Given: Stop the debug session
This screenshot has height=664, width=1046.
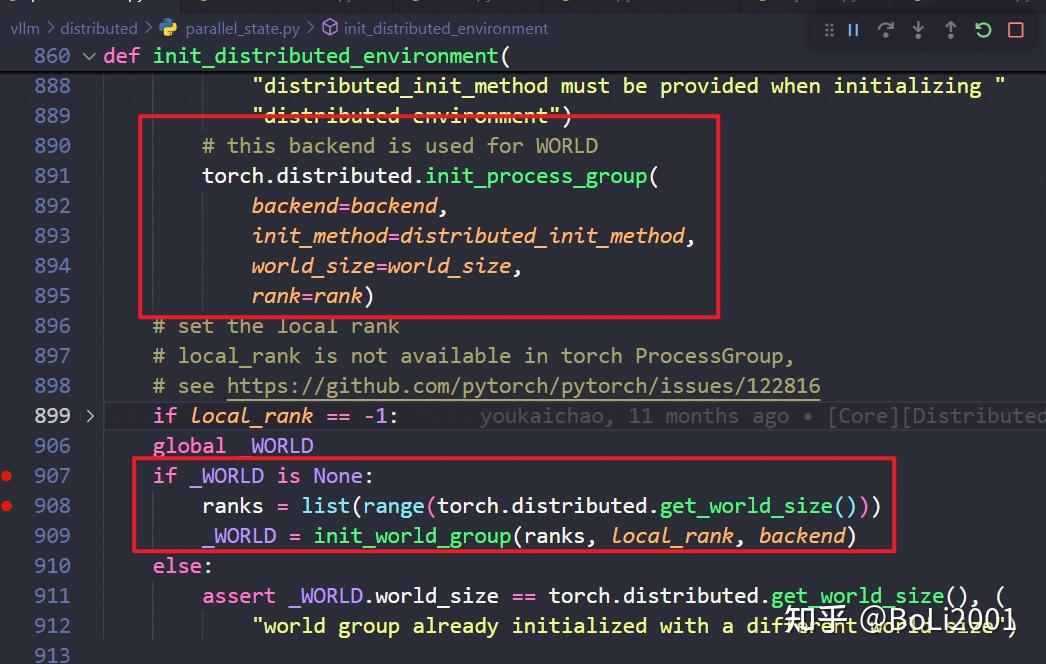Looking at the screenshot, I should 1016,30.
